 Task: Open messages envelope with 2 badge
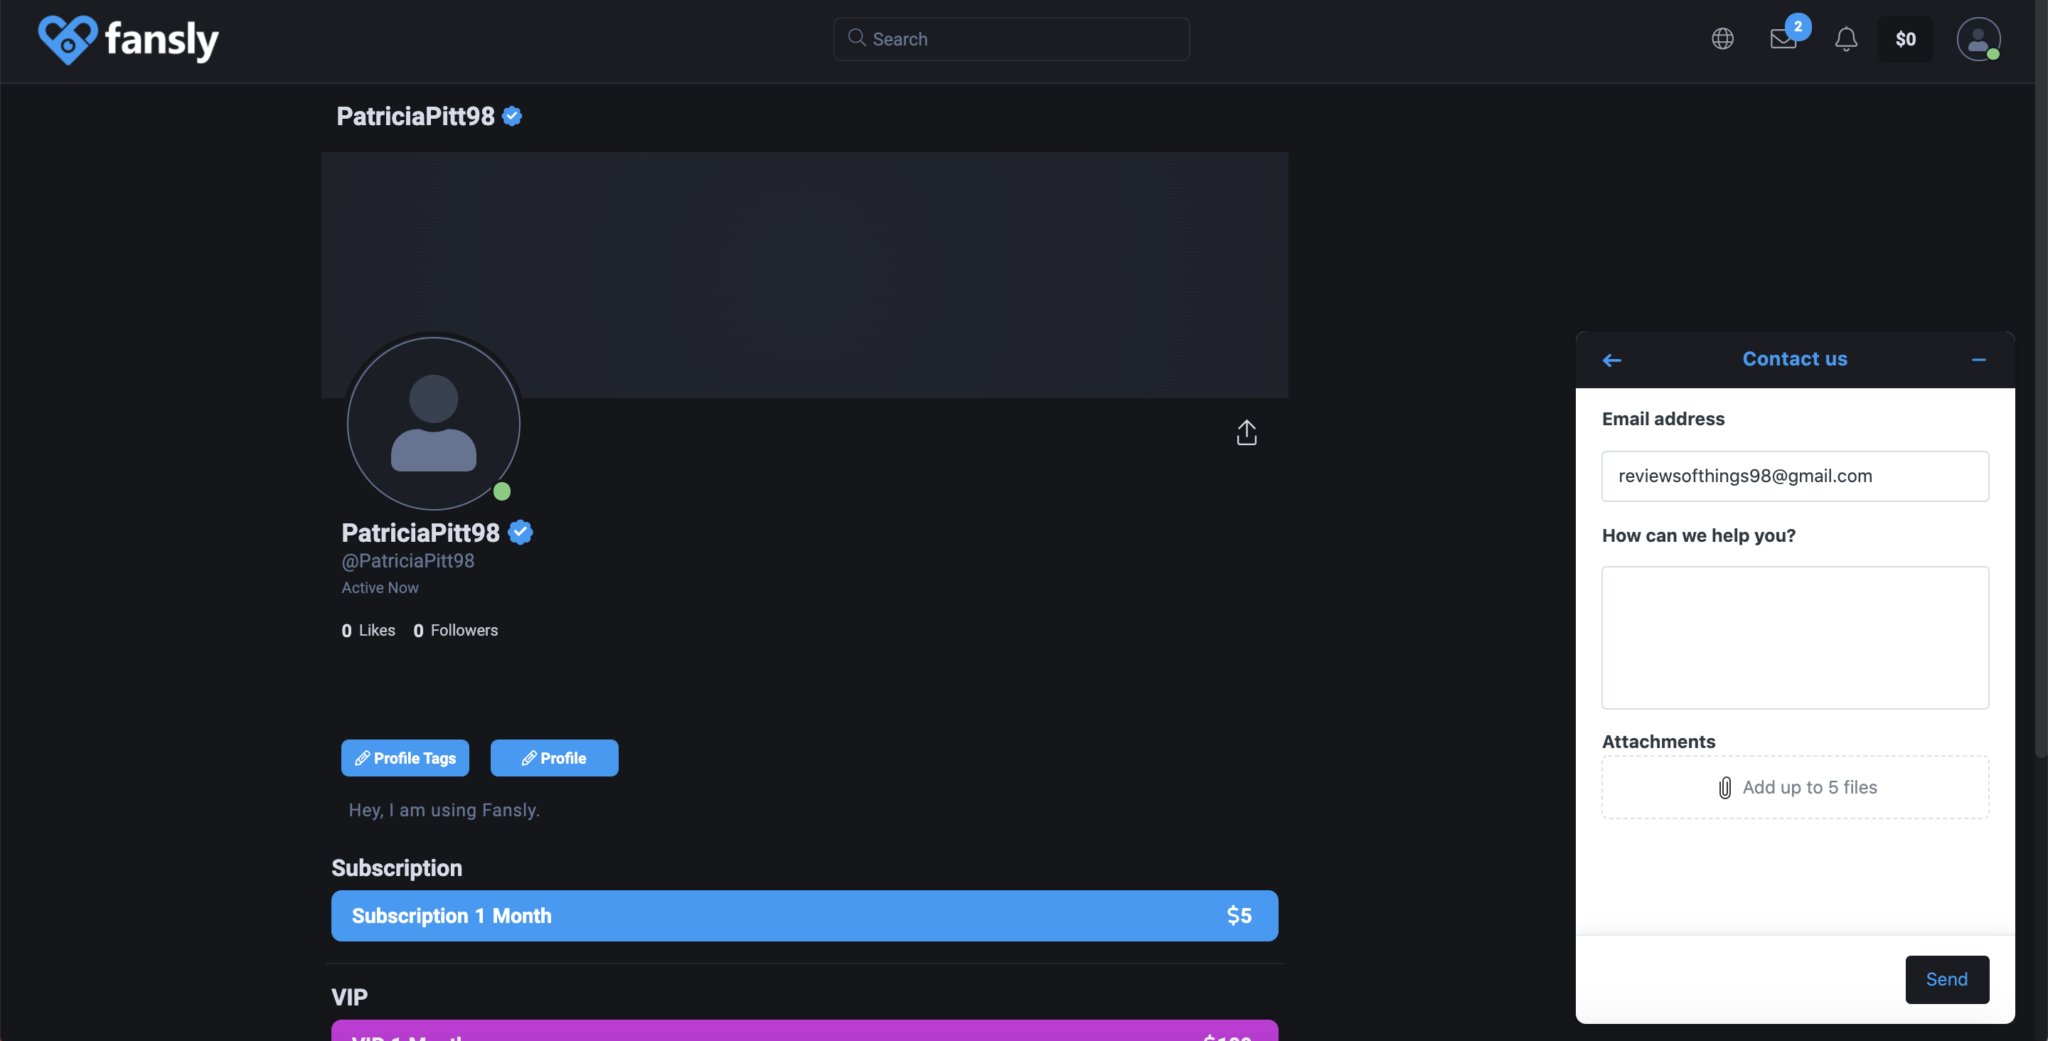point(1784,39)
